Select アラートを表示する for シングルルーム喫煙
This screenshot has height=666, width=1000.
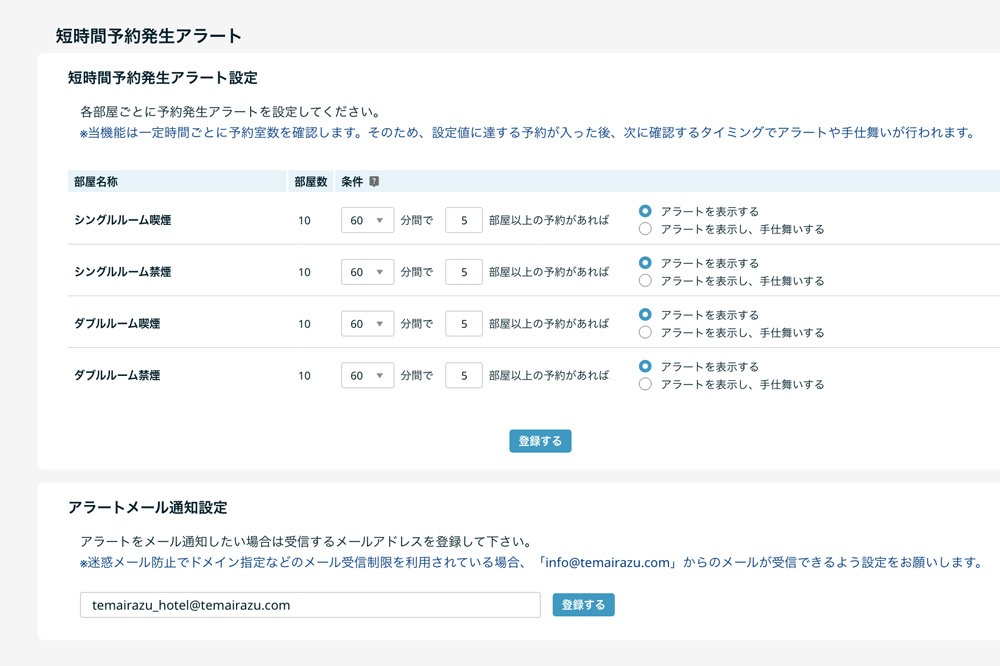click(x=644, y=211)
